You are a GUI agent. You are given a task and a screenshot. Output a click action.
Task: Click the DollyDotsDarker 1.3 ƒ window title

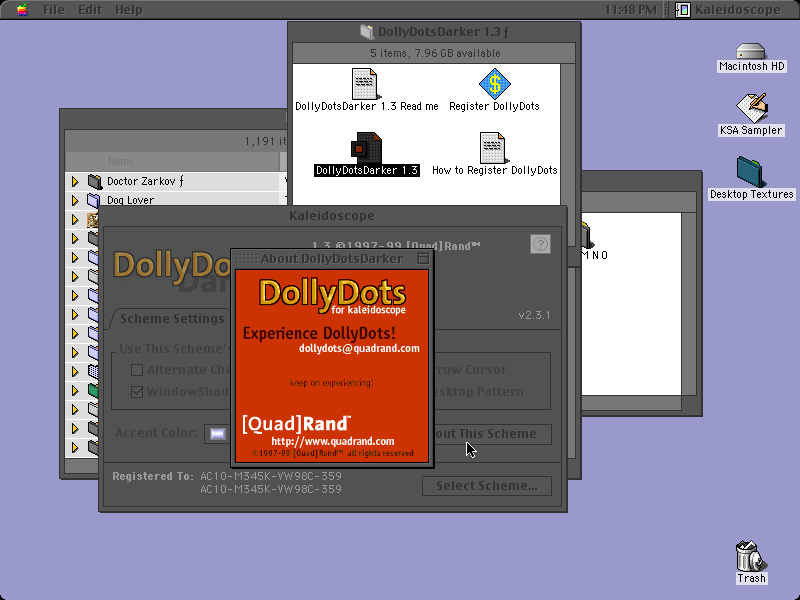tap(443, 32)
